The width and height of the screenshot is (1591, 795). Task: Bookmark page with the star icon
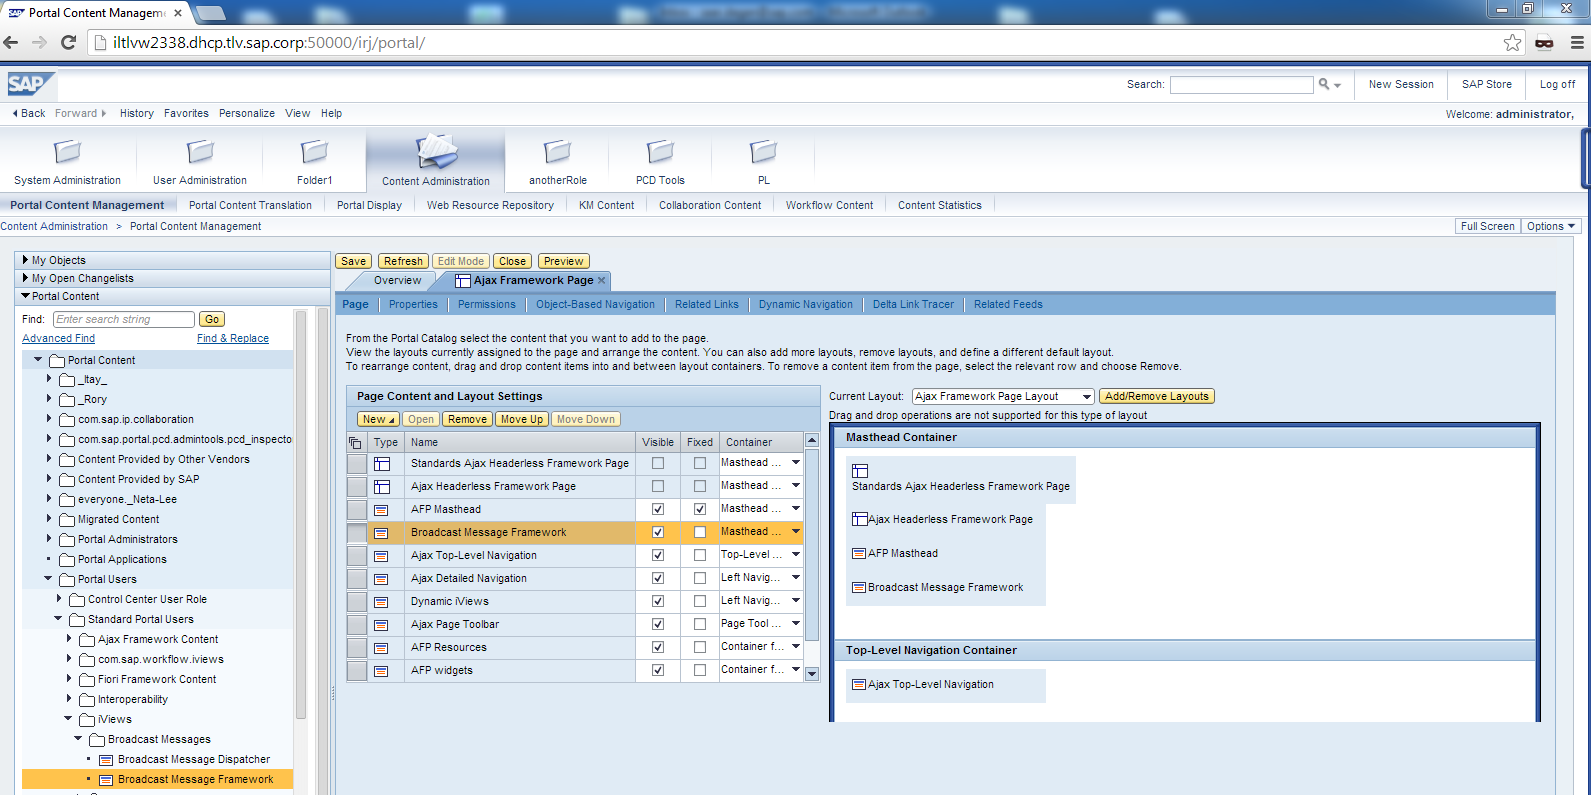click(x=1512, y=42)
